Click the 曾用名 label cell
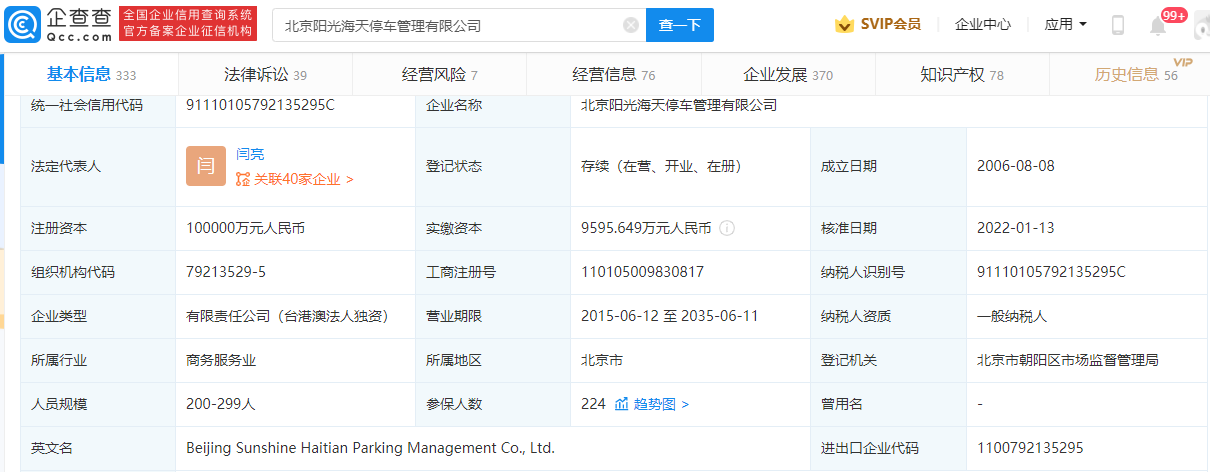 coord(888,404)
